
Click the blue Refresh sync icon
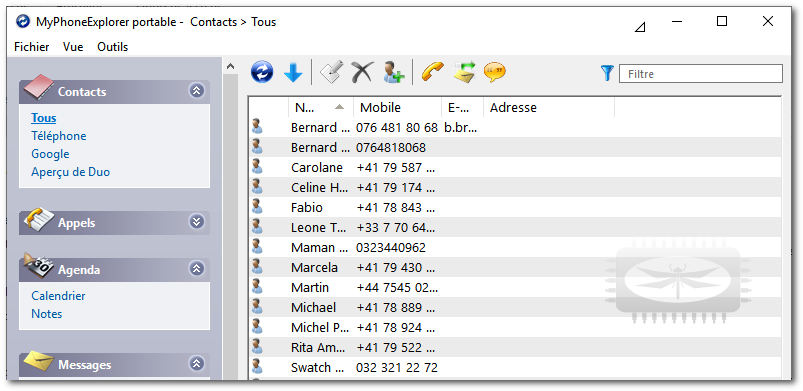click(x=262, y=72)
